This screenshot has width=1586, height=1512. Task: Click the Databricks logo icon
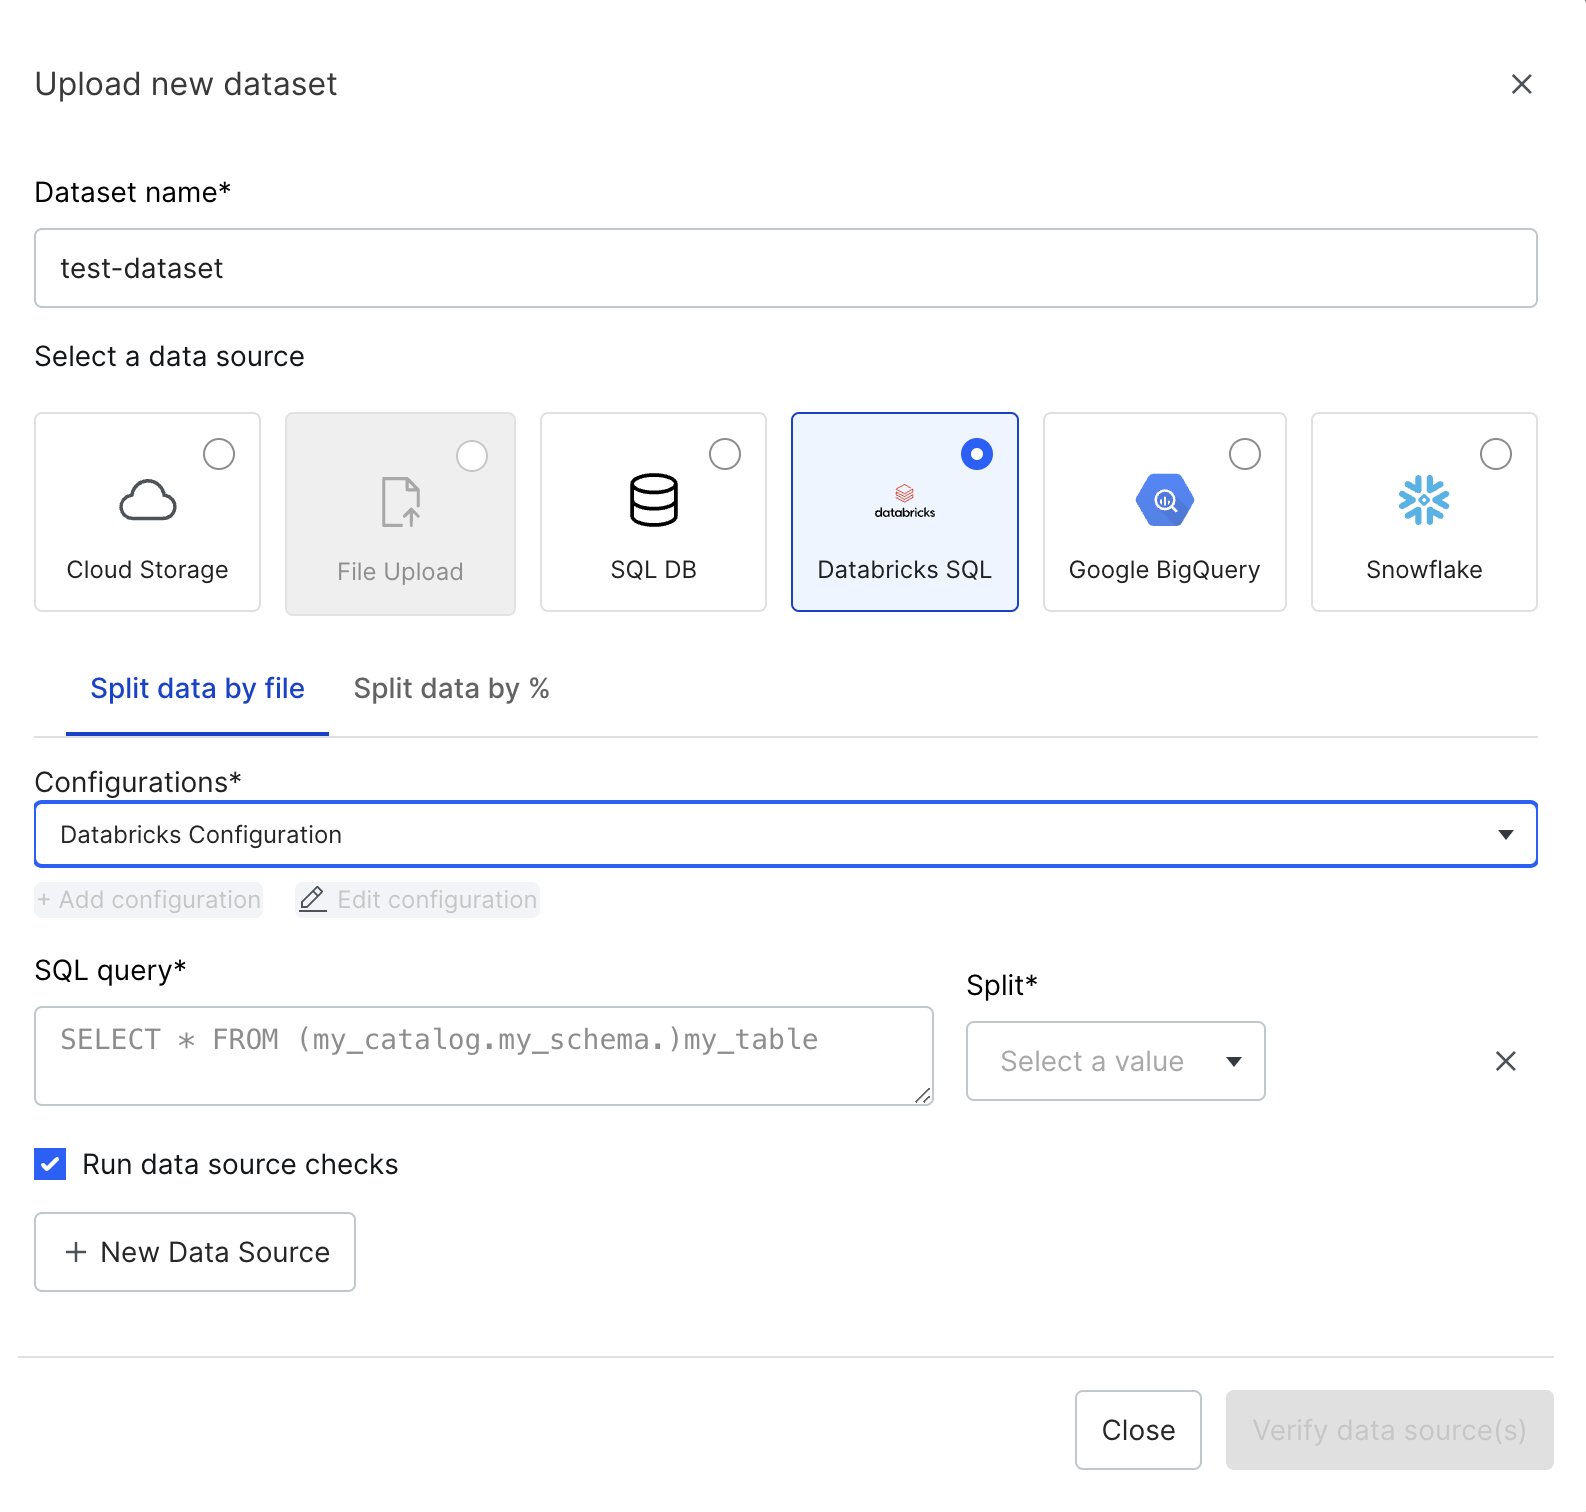(905, 501)
